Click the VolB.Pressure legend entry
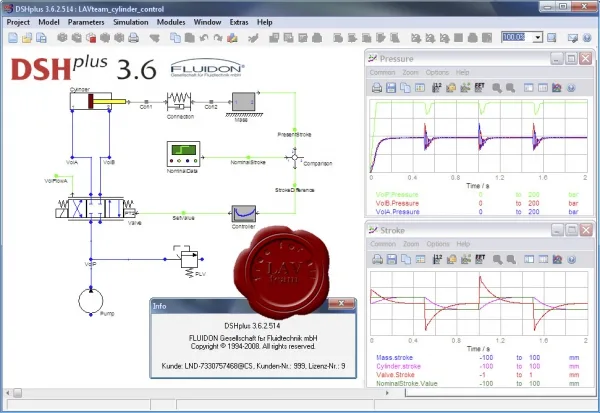 (397, 203)
